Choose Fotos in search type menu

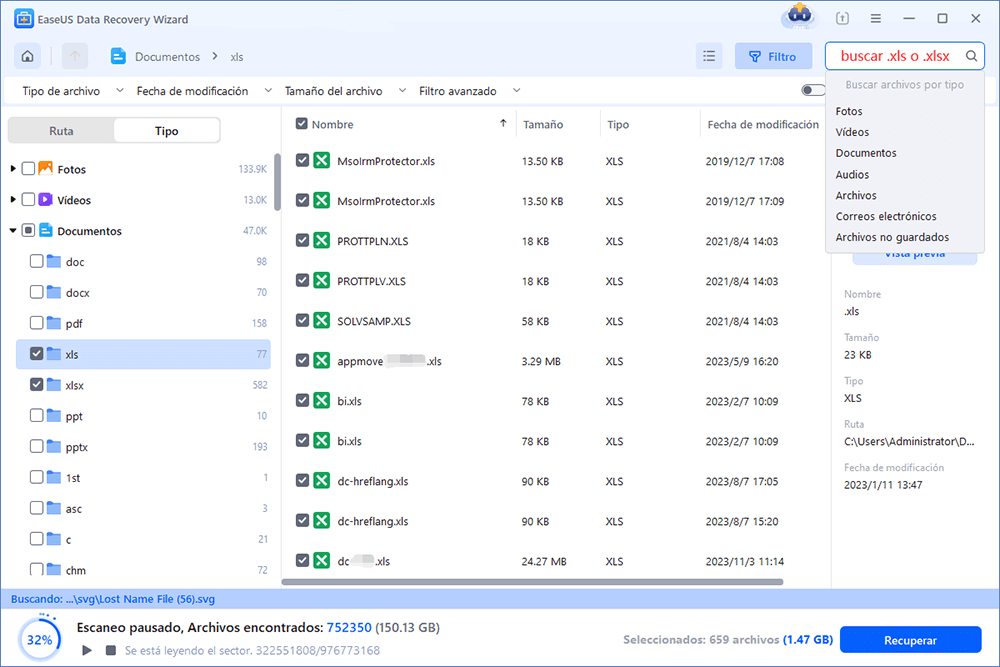pyautogui.click(x=849, y=111)
